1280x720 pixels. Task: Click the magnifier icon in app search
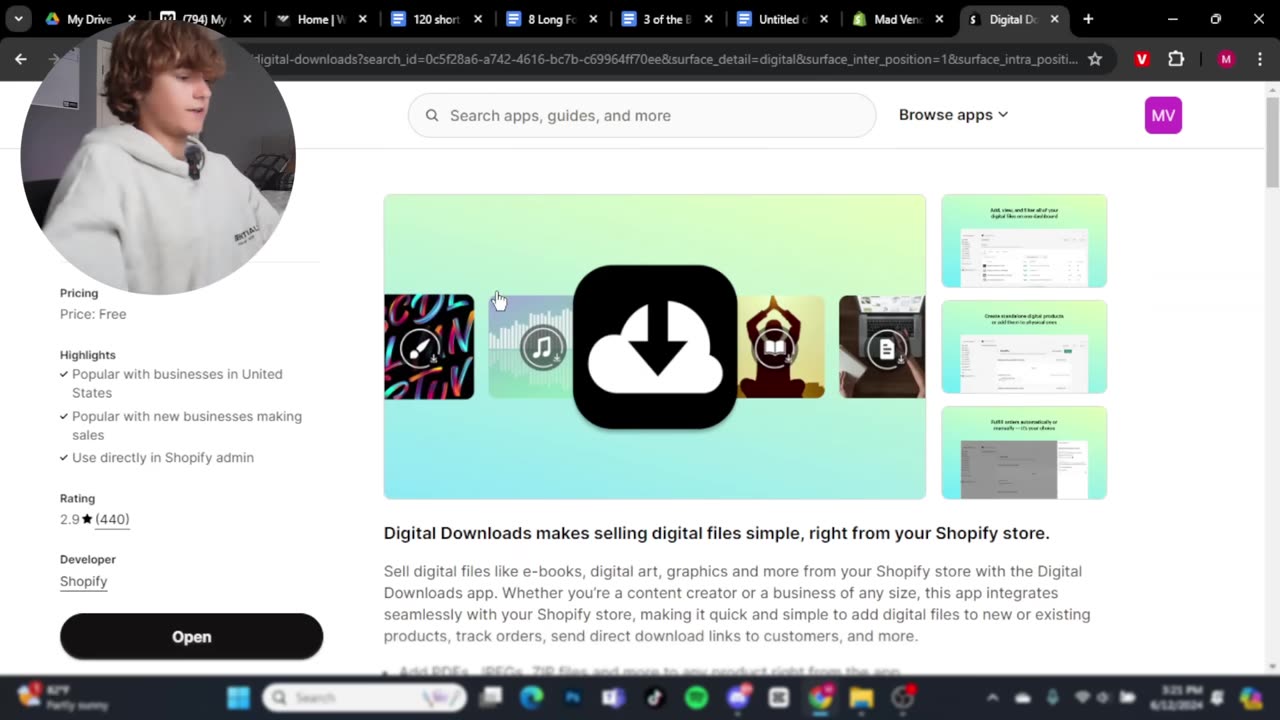432,115
